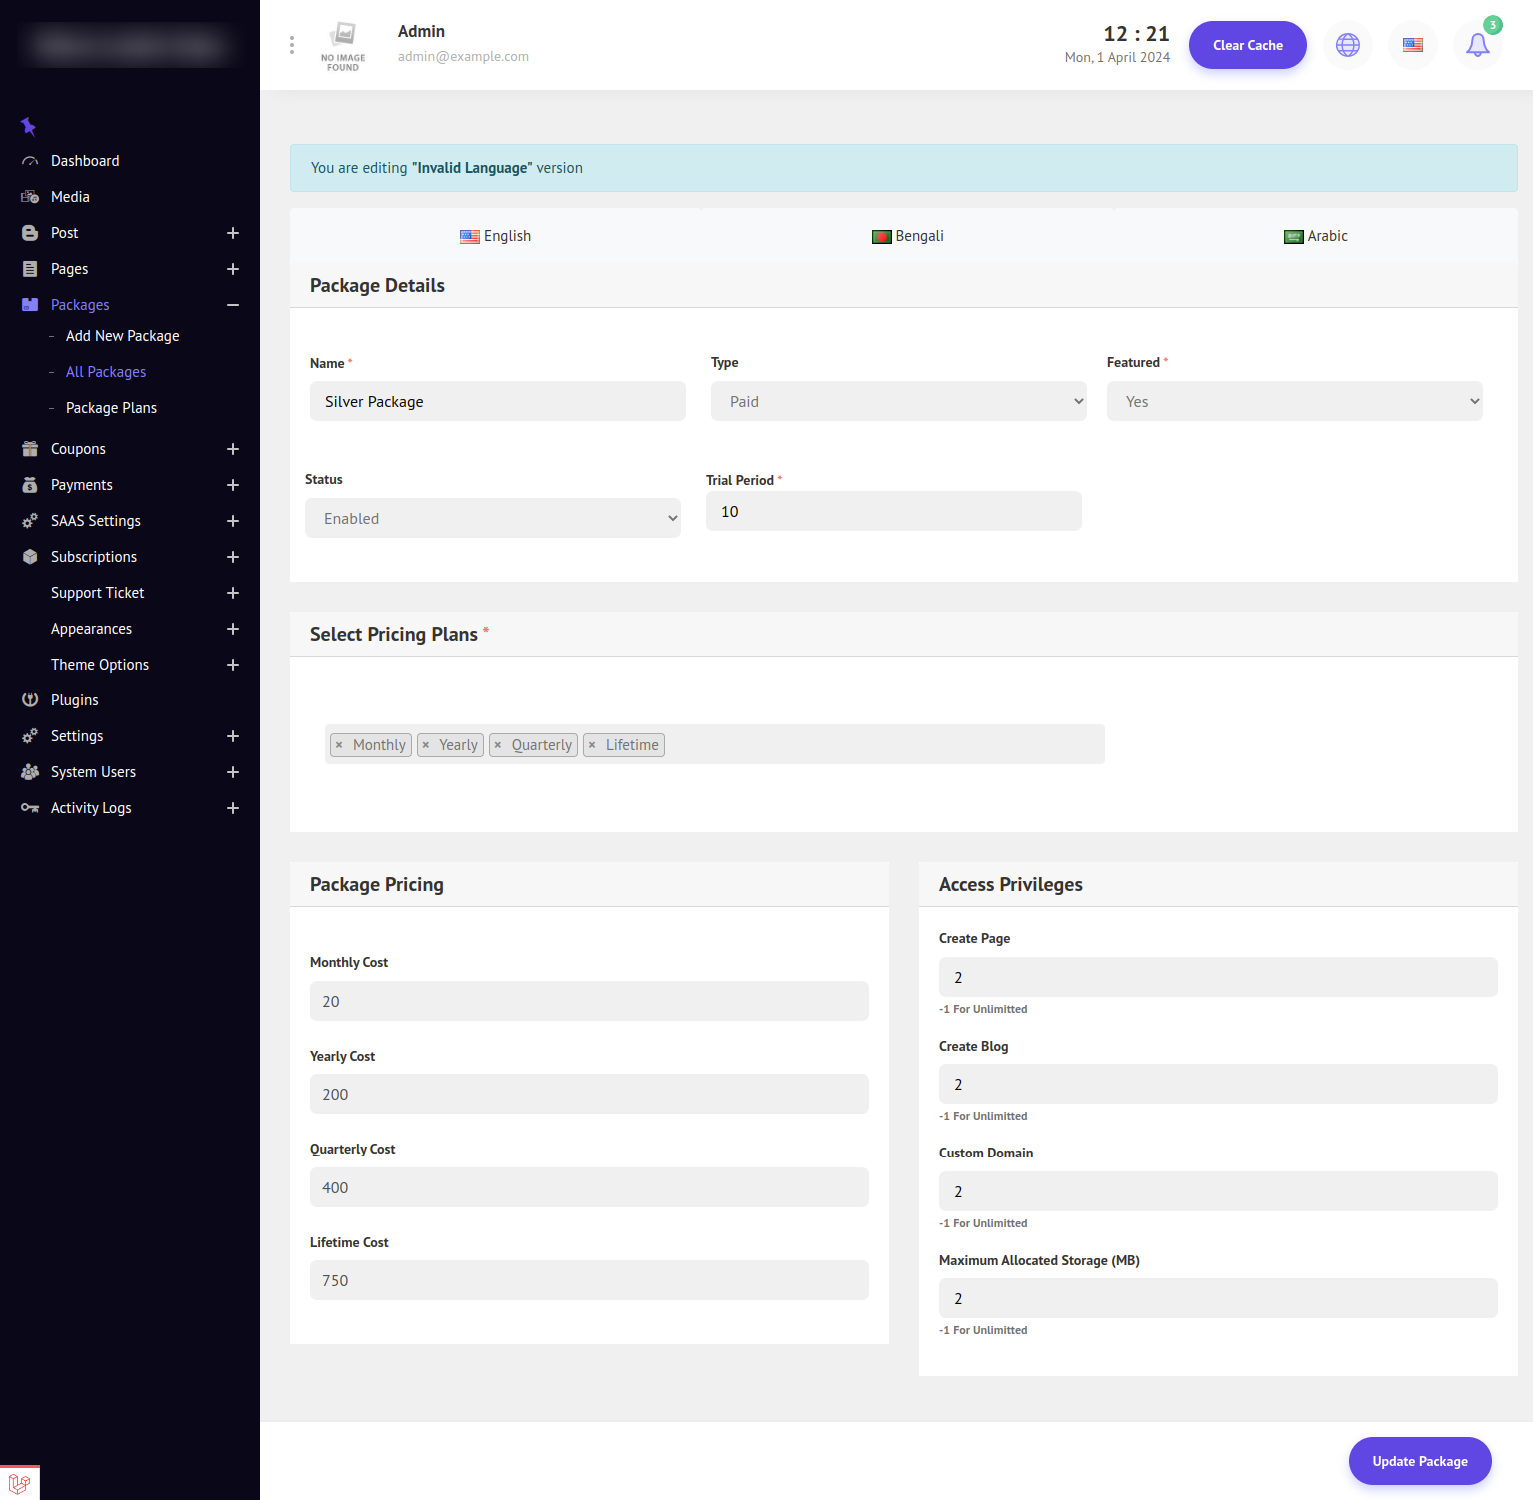Open Add New Package in sidebar

click(x=122, y=336)
